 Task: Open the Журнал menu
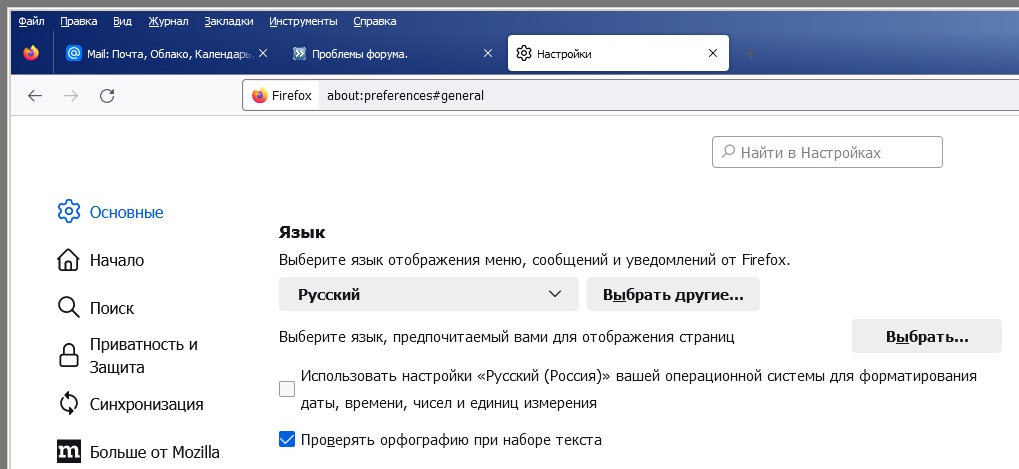(x=168, y=21)
